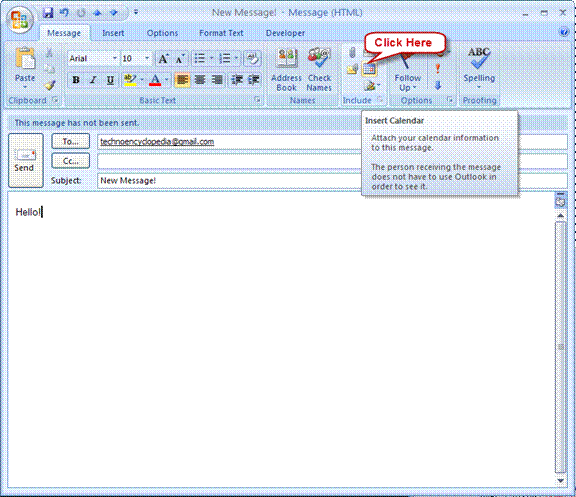
Task: Click the Check Names icon
Action: click(319, 70)
